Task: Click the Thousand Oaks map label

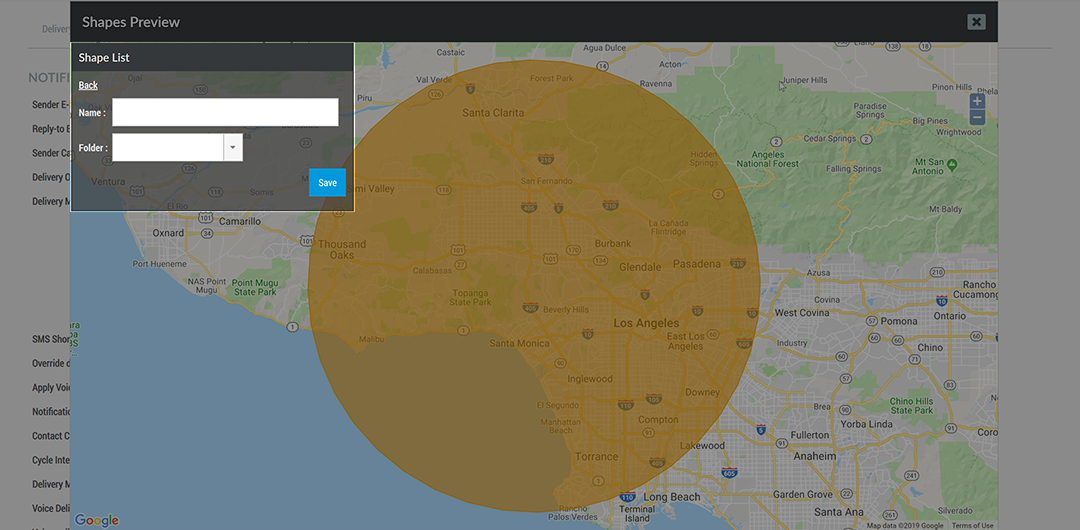Action: [x=342, y=249]
